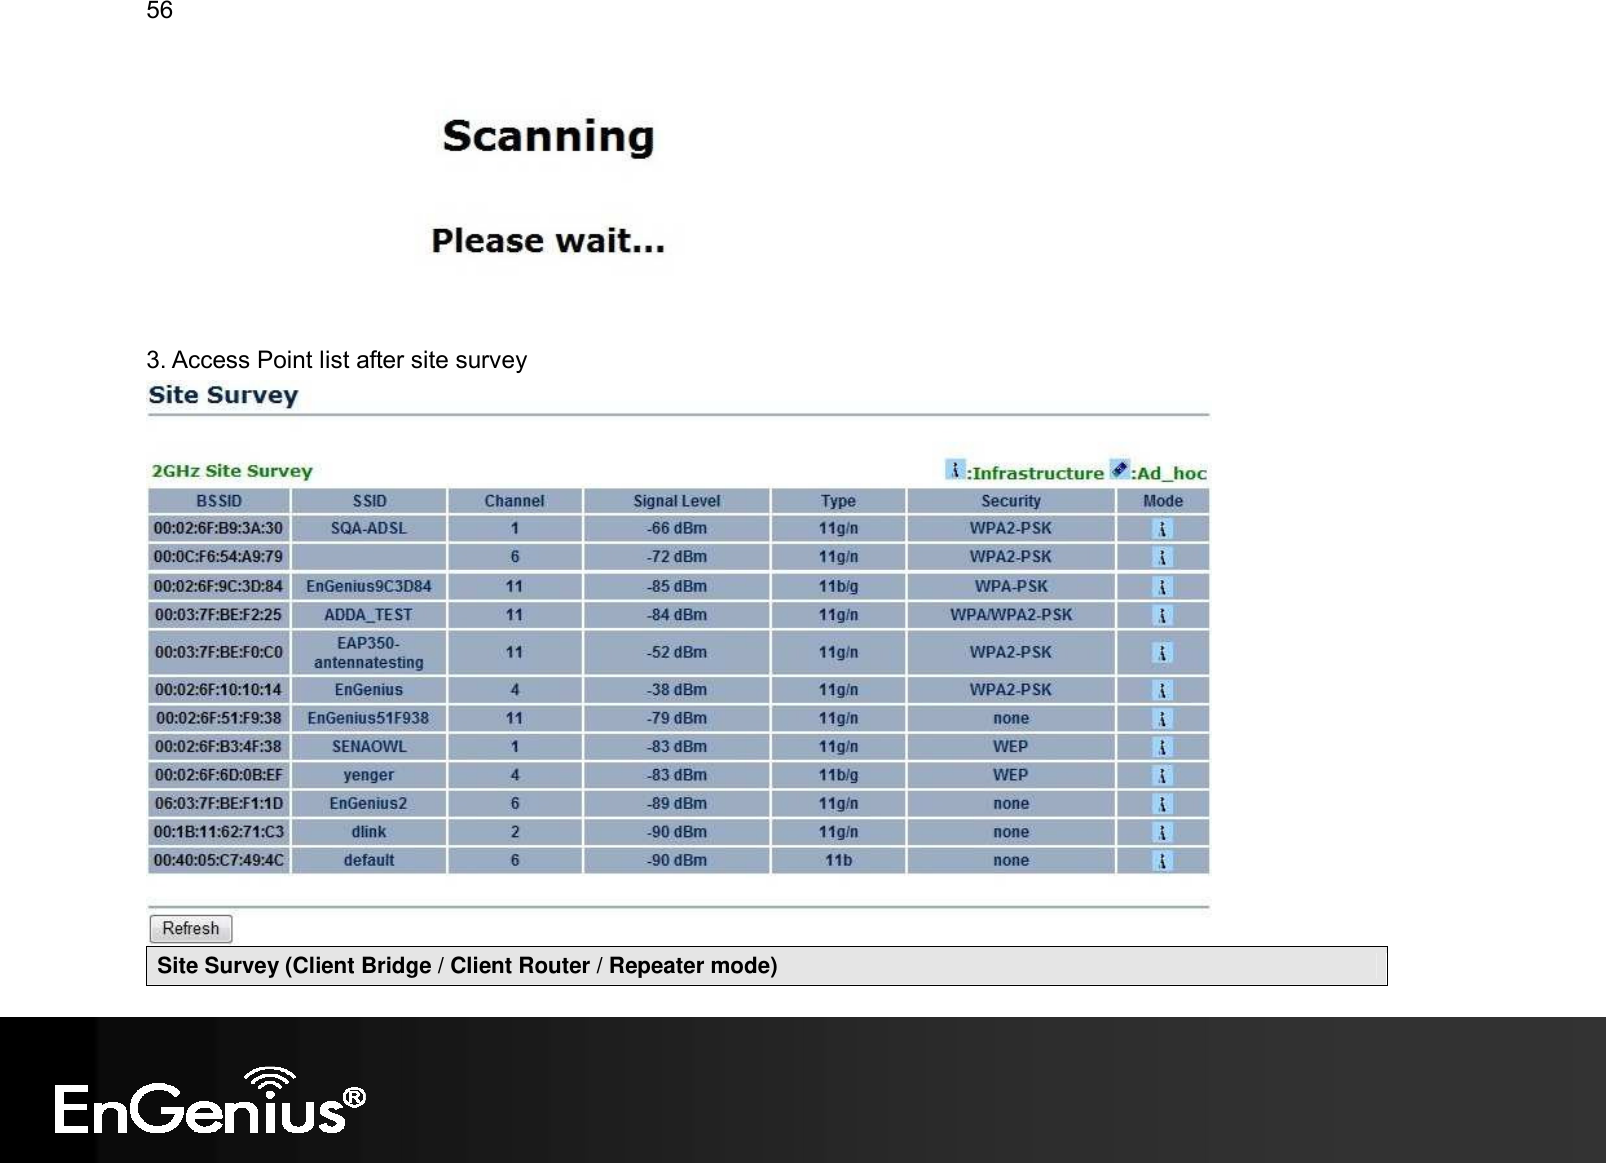Click mode icon for ADDA_TEST network
Screen dimensions: 1606x1163
click(x=1162, y=615)
